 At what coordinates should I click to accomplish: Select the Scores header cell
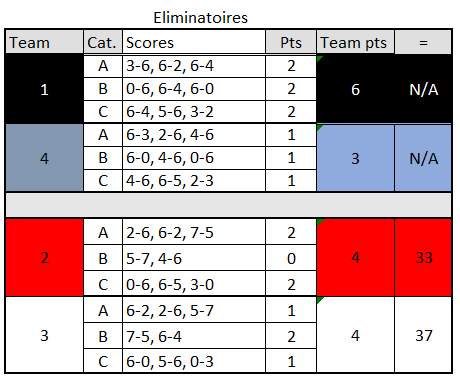(194, 42)
